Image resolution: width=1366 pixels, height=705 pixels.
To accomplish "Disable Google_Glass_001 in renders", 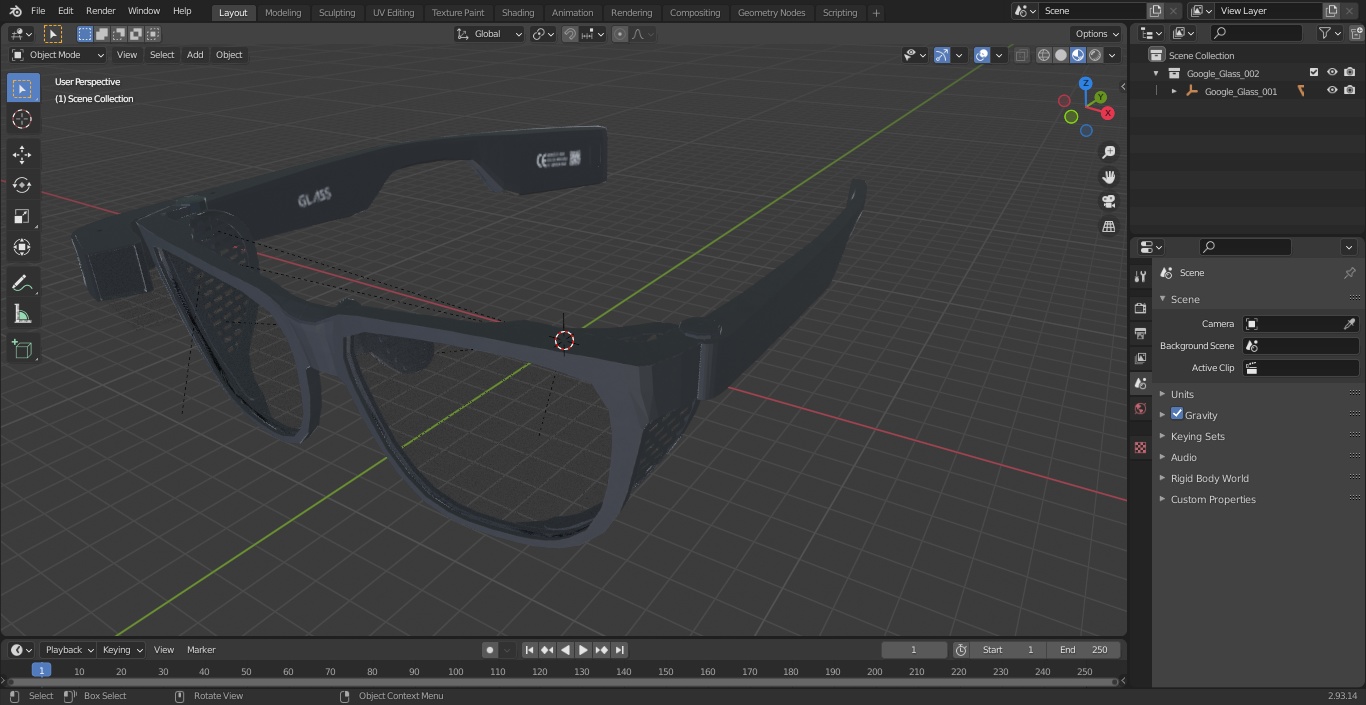I will click(x=1349, y=91).
